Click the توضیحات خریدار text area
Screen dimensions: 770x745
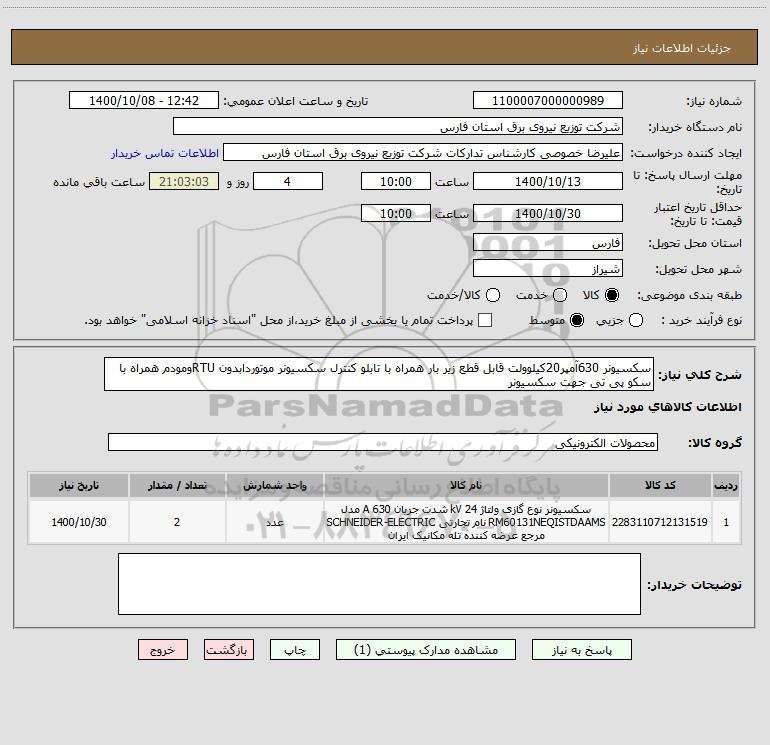379,584
